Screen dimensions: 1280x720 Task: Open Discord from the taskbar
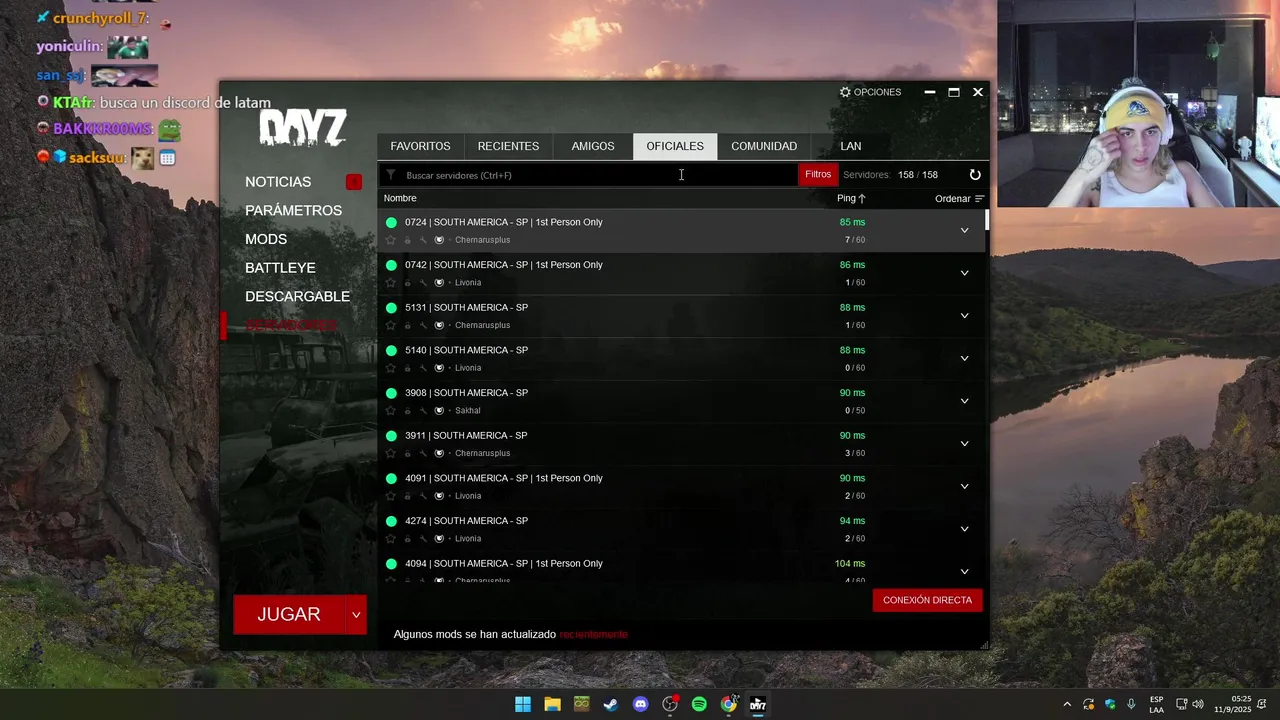click(640, 704)
